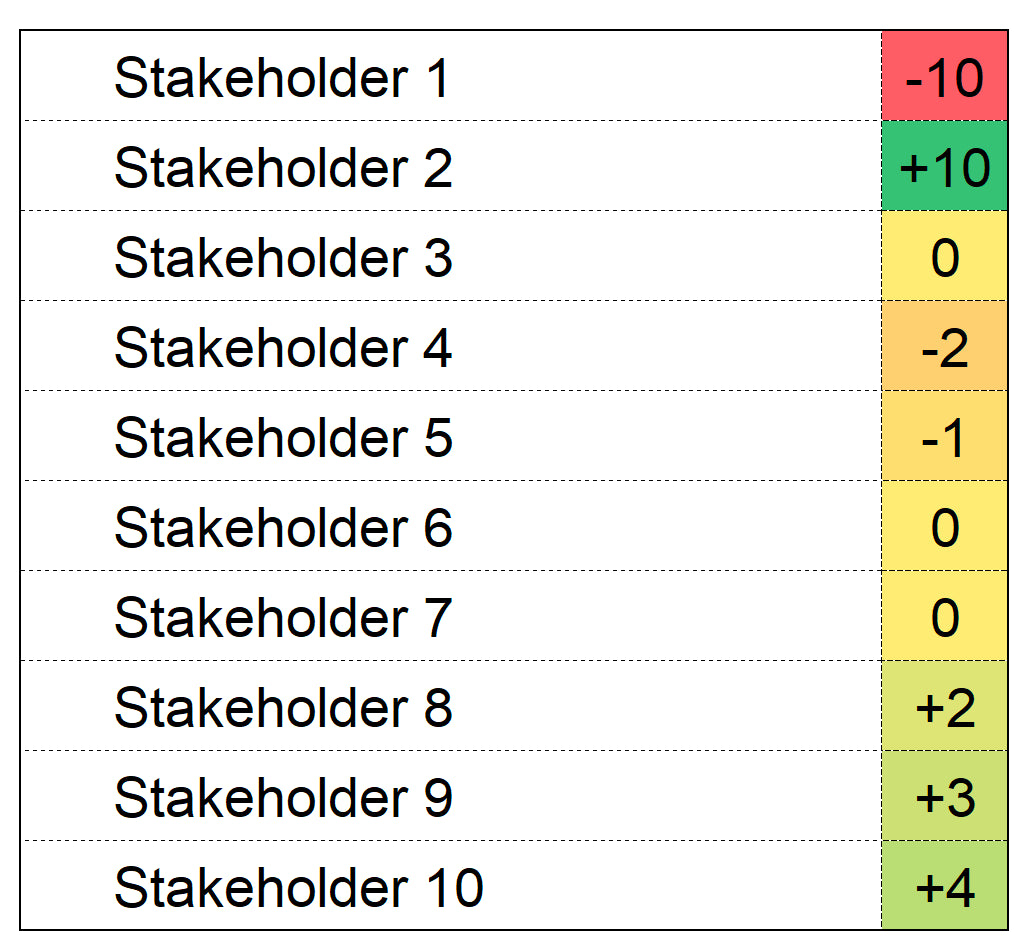Select the Stakeholder 4 row label
This screenshot has height=948, width=1036.
click(x=283, y=348)
